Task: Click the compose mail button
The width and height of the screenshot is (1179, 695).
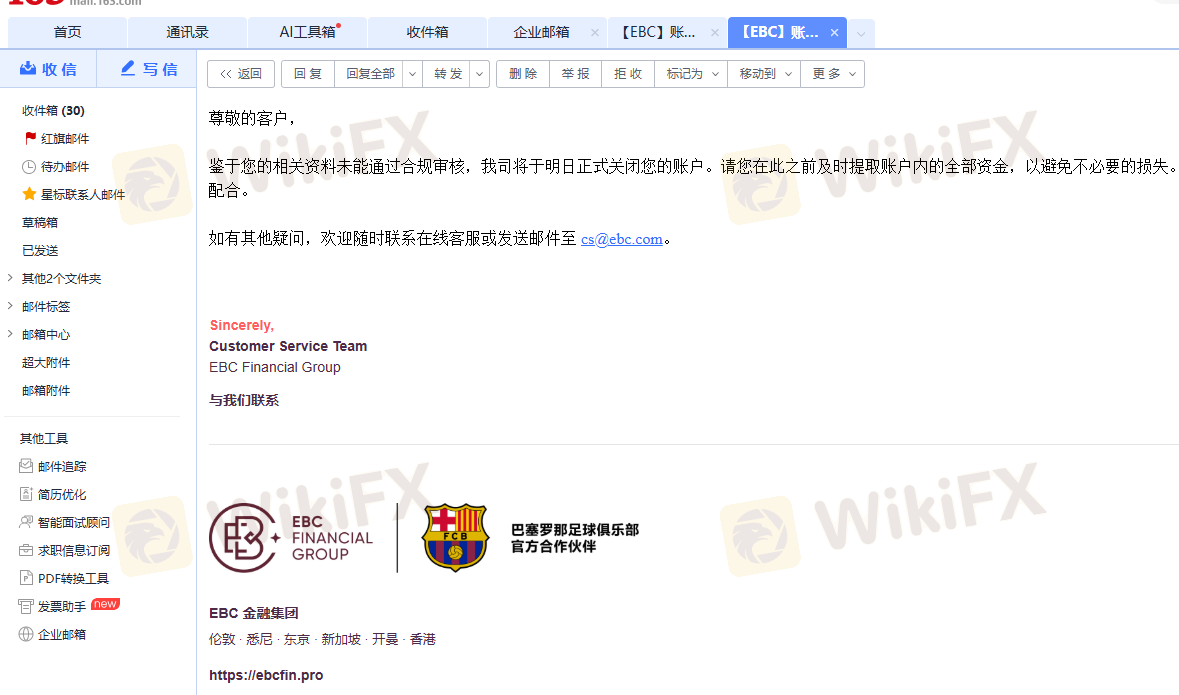Action: point(148,69)
